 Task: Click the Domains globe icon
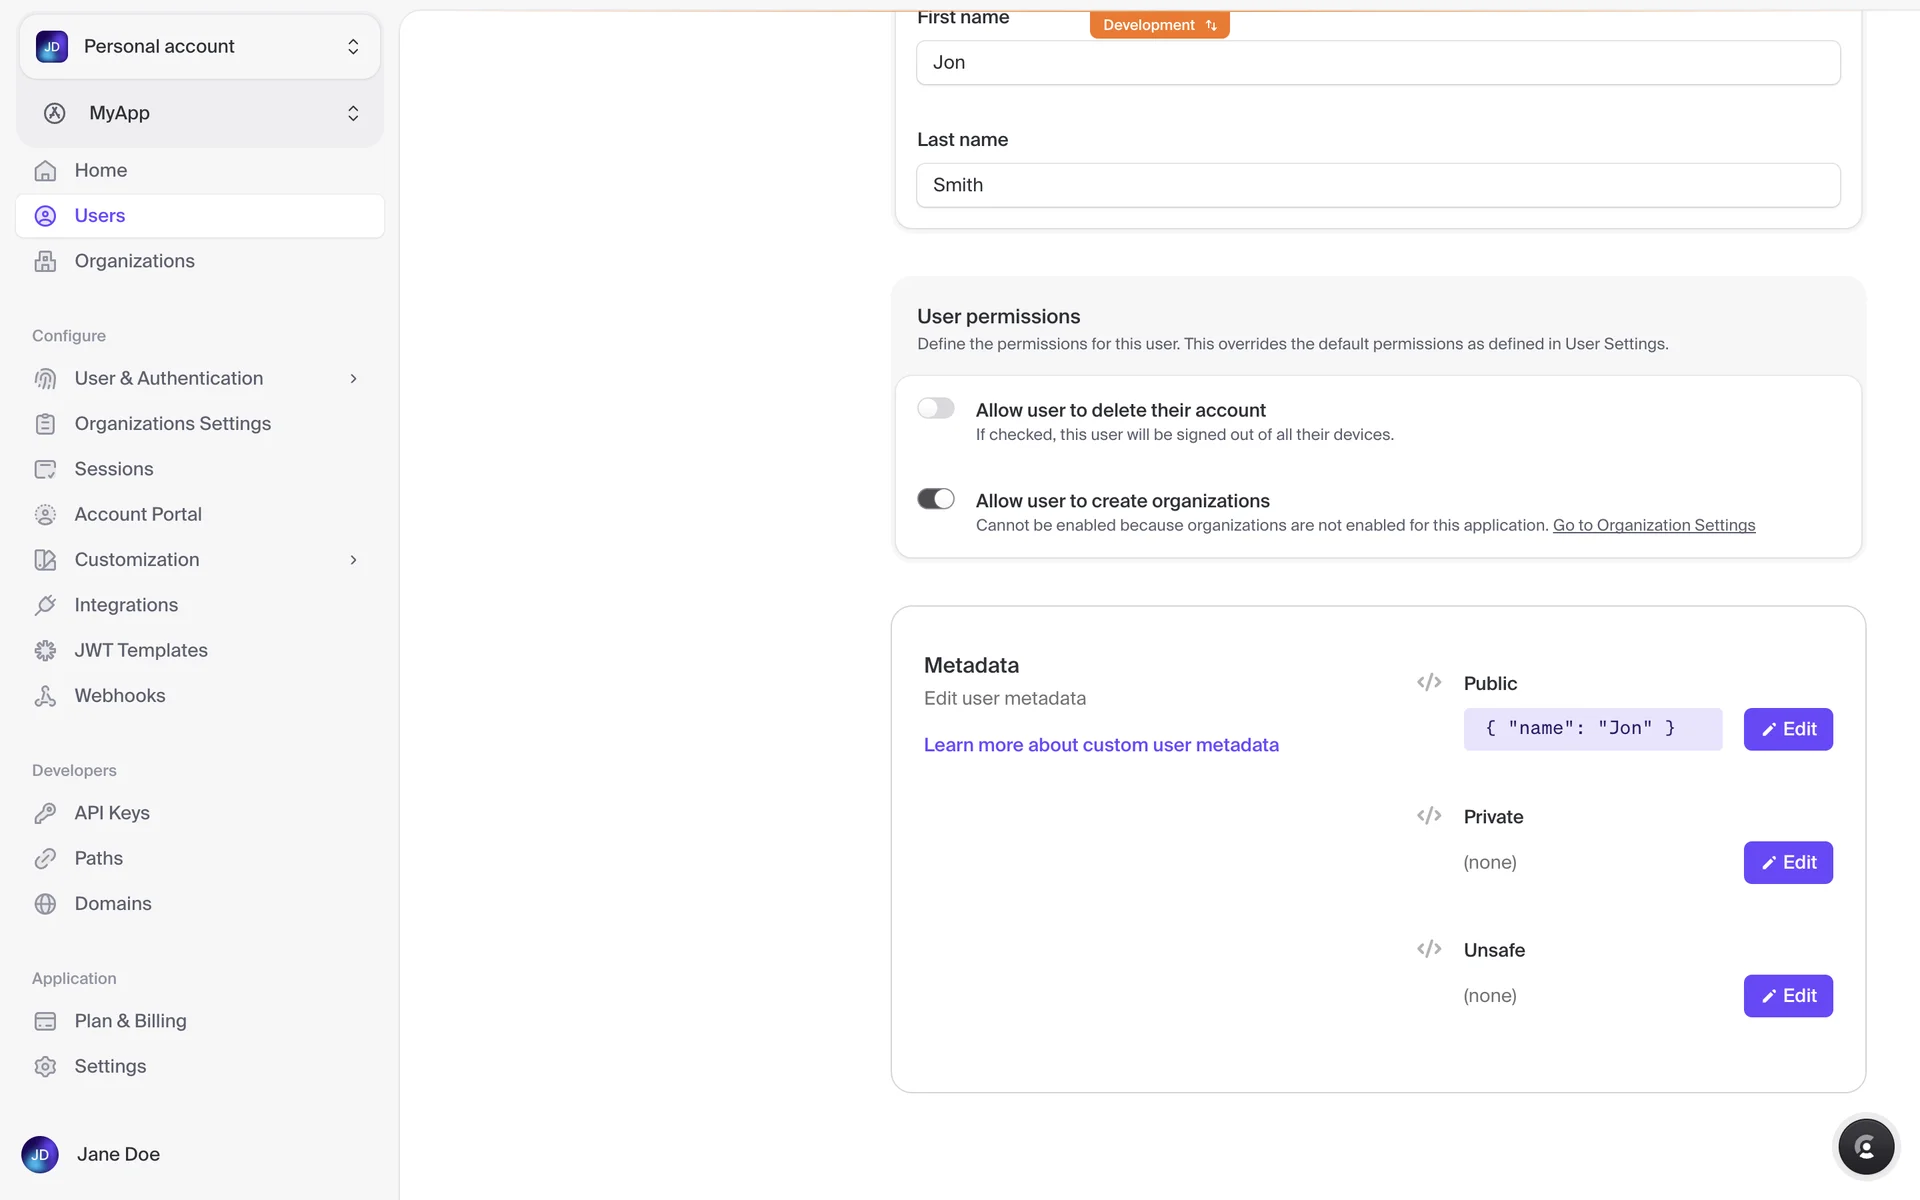(45, 904)
